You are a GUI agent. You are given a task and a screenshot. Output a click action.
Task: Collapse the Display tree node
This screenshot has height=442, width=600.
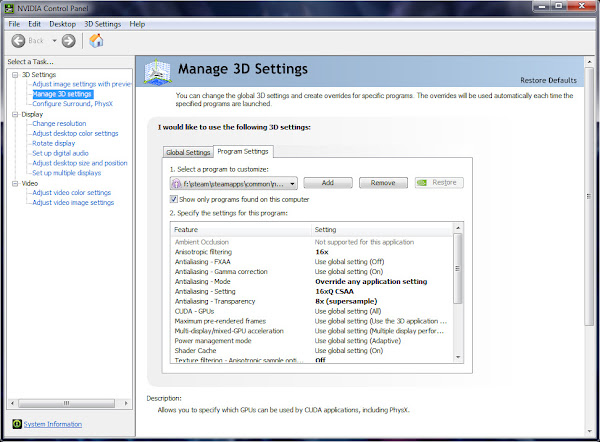(15, 114)
